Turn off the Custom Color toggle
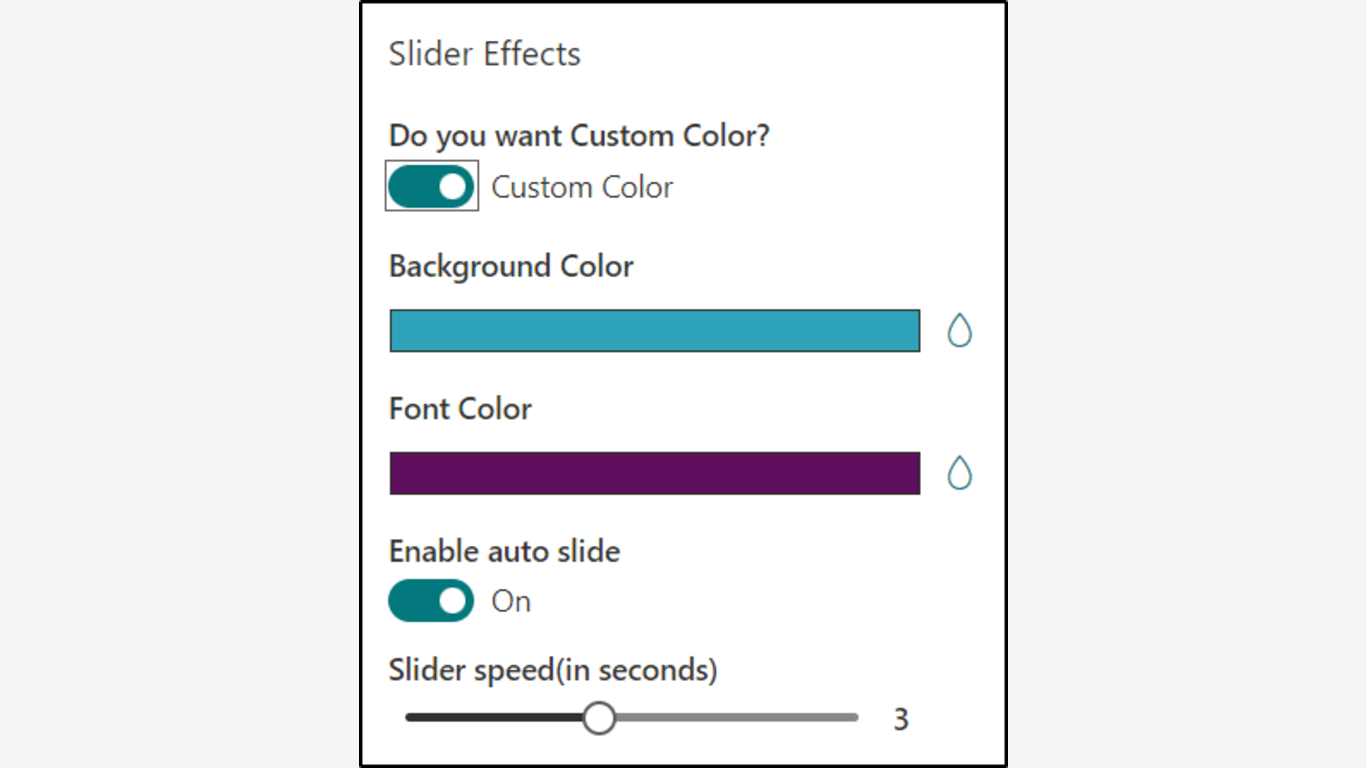 pyautogui.click(x=431, y=187)
